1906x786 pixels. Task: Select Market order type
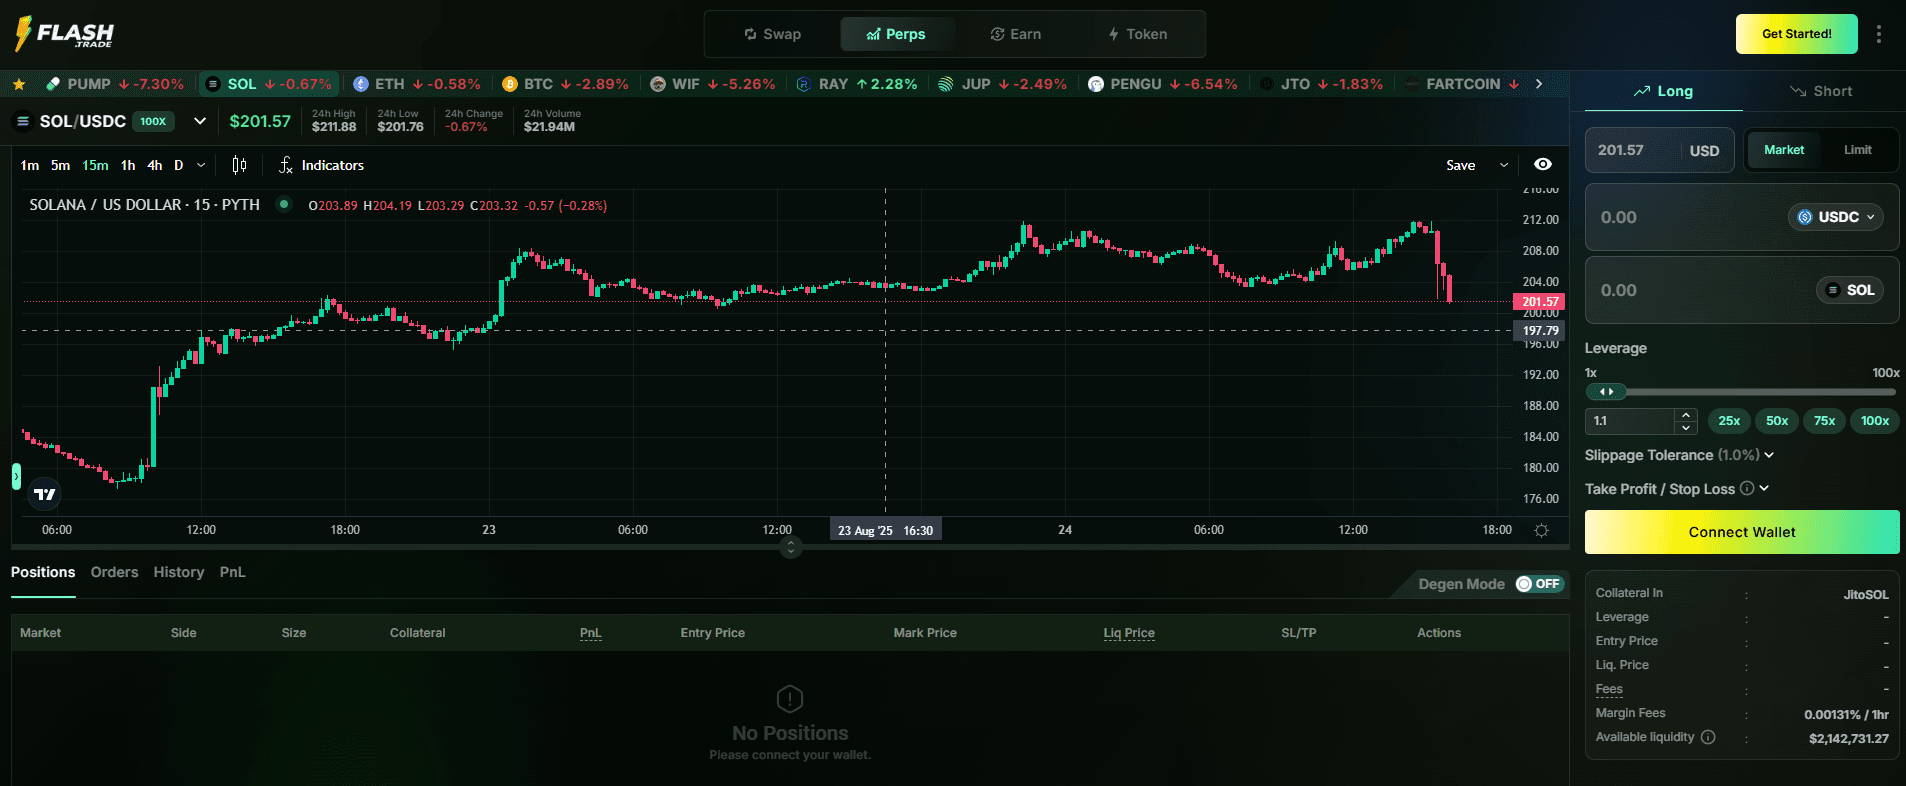coord(1784,150)
